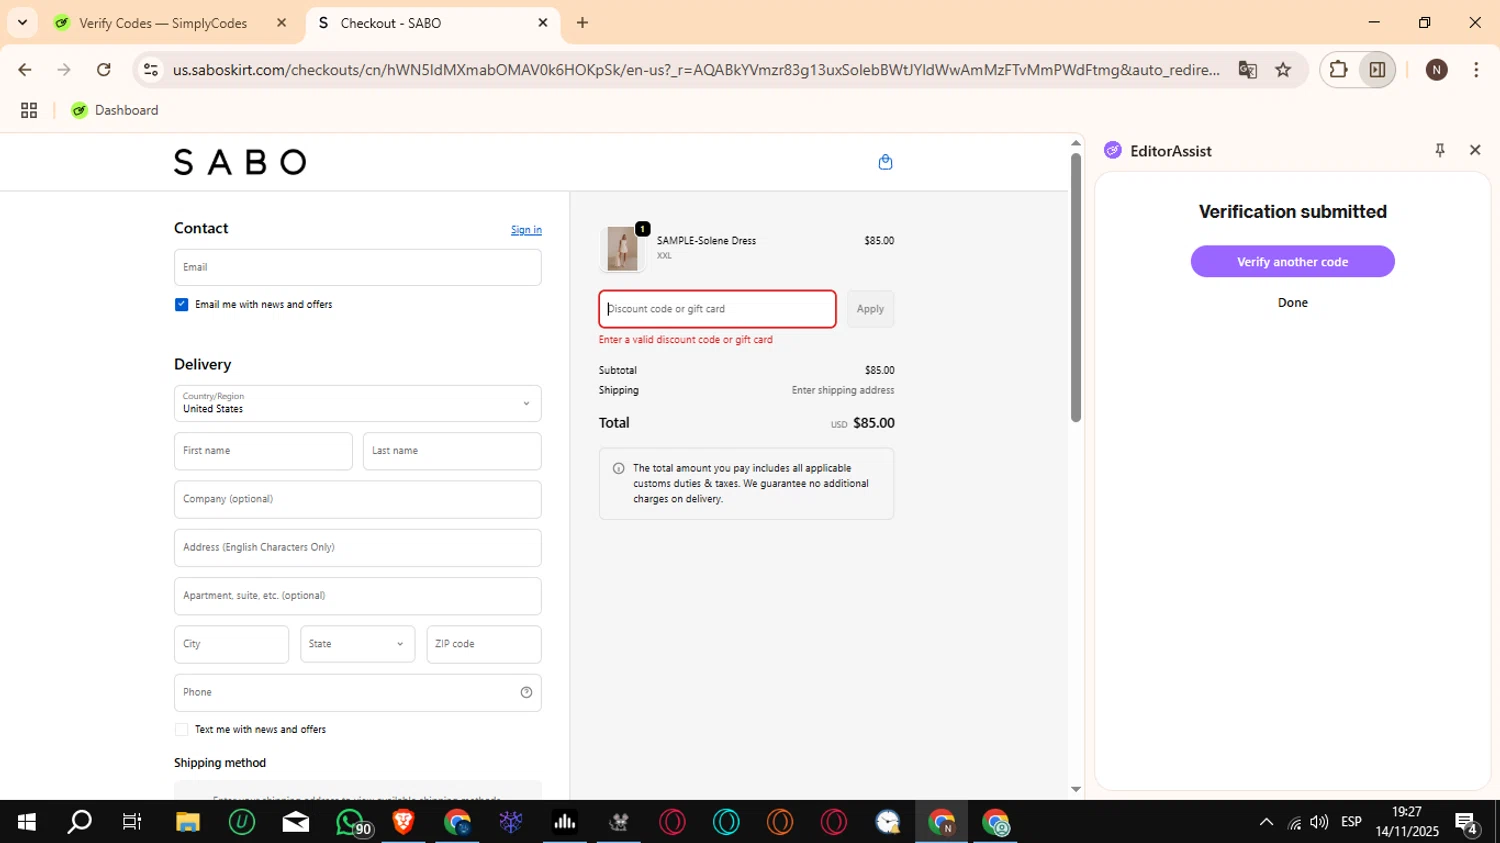Open the apps grid in bookmarks bar
Screen dimensions: 1500x843
click(x=29, y=110)
